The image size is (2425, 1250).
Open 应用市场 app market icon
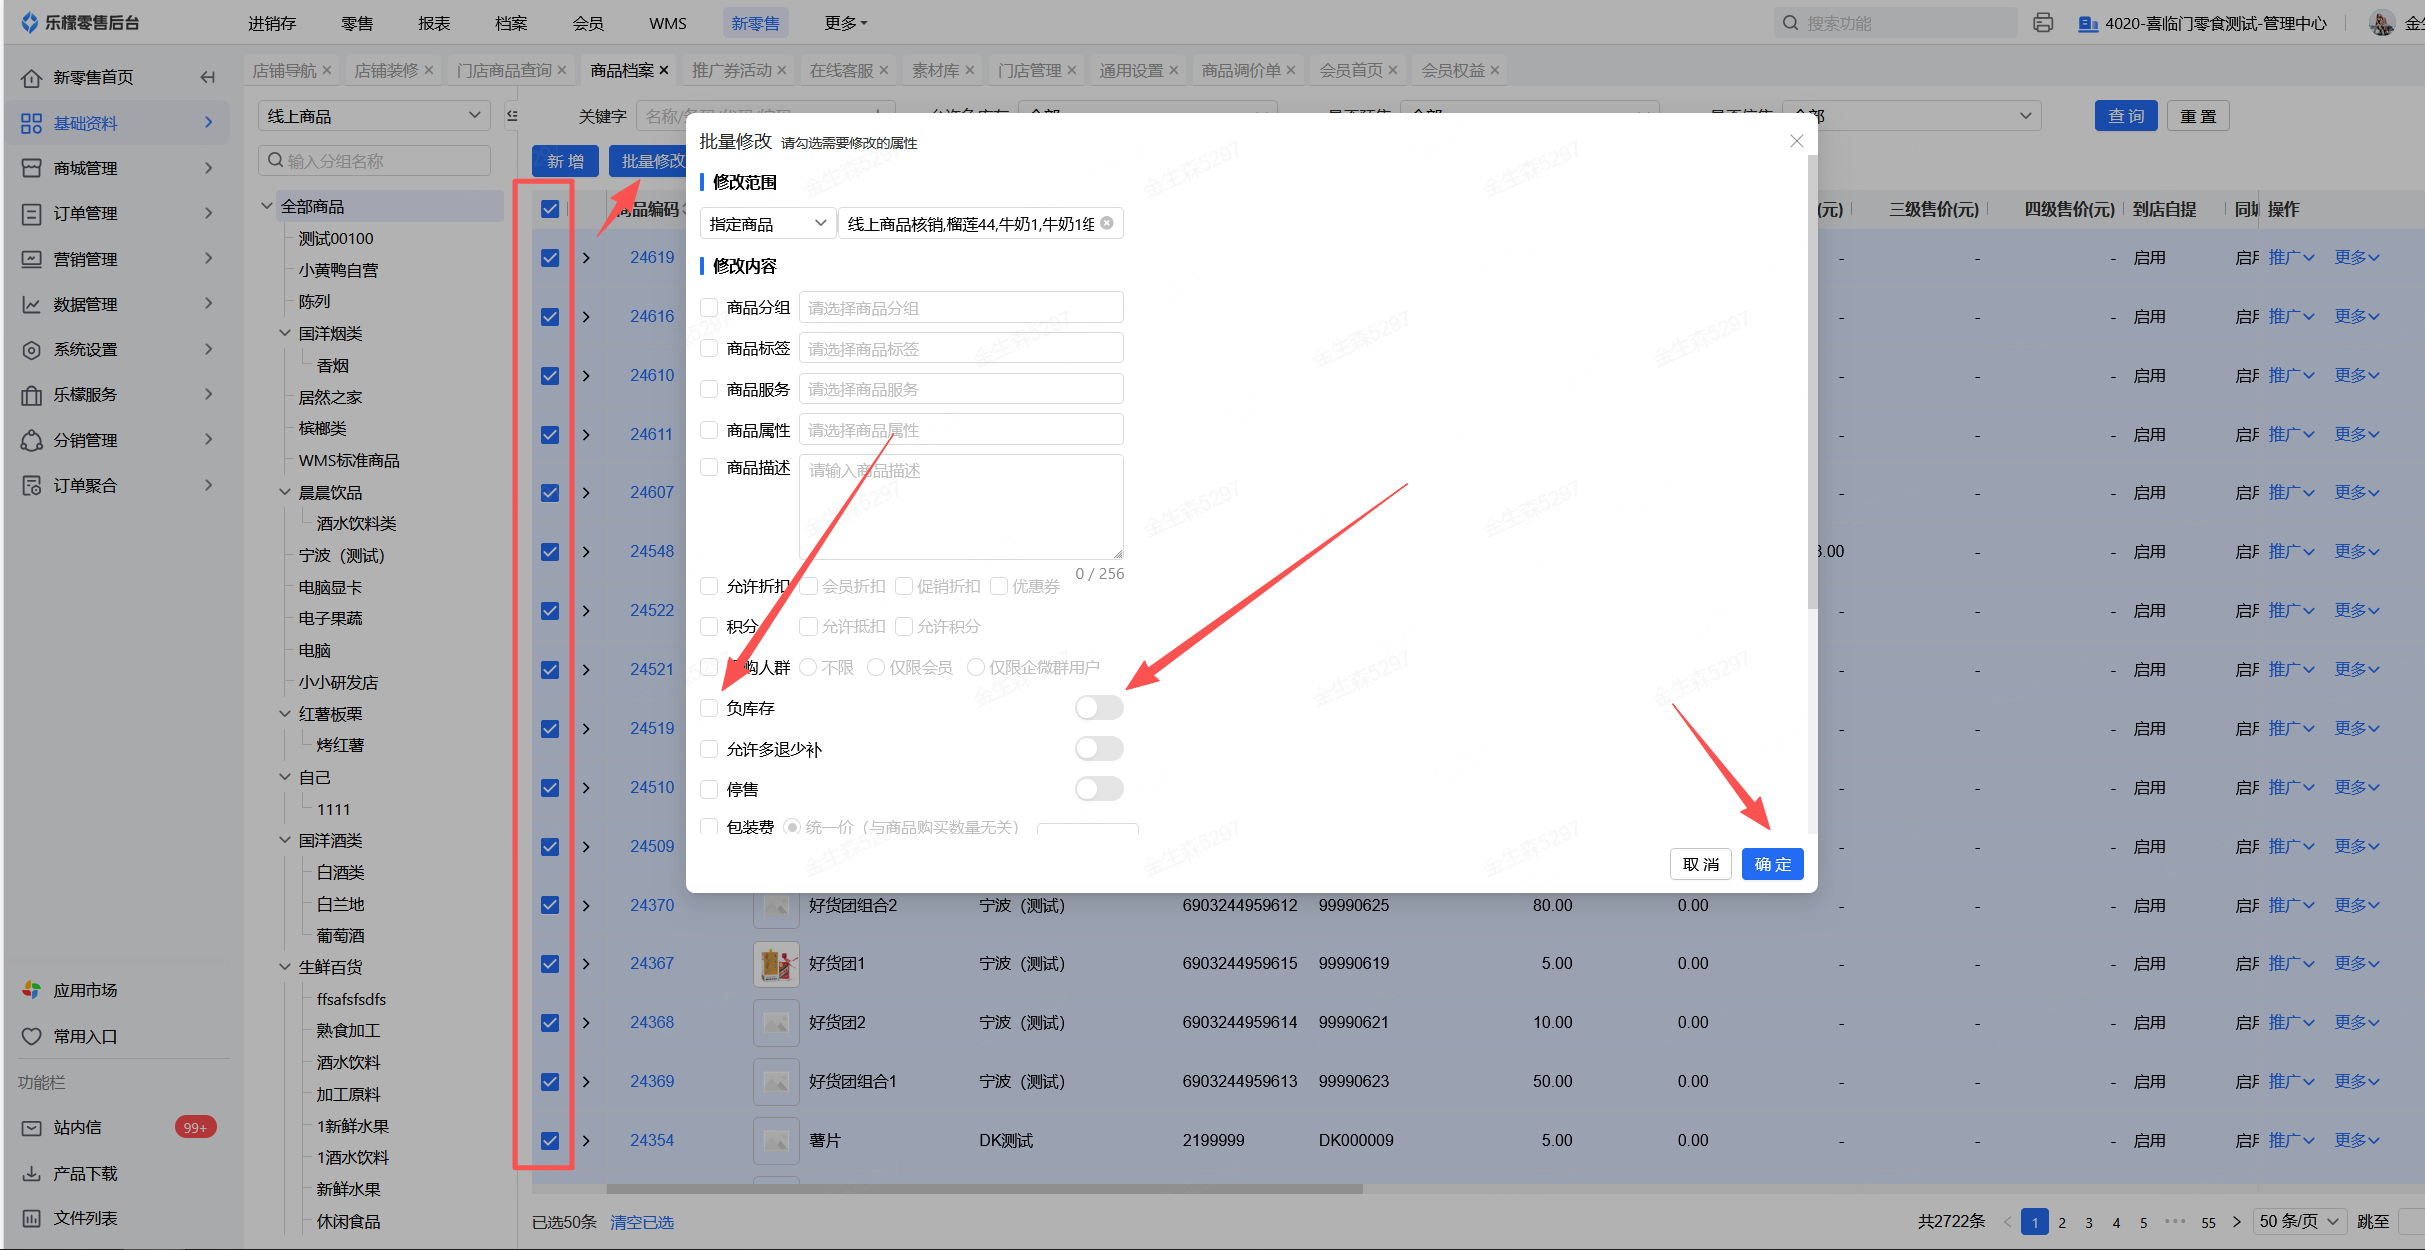click(32, 990)
